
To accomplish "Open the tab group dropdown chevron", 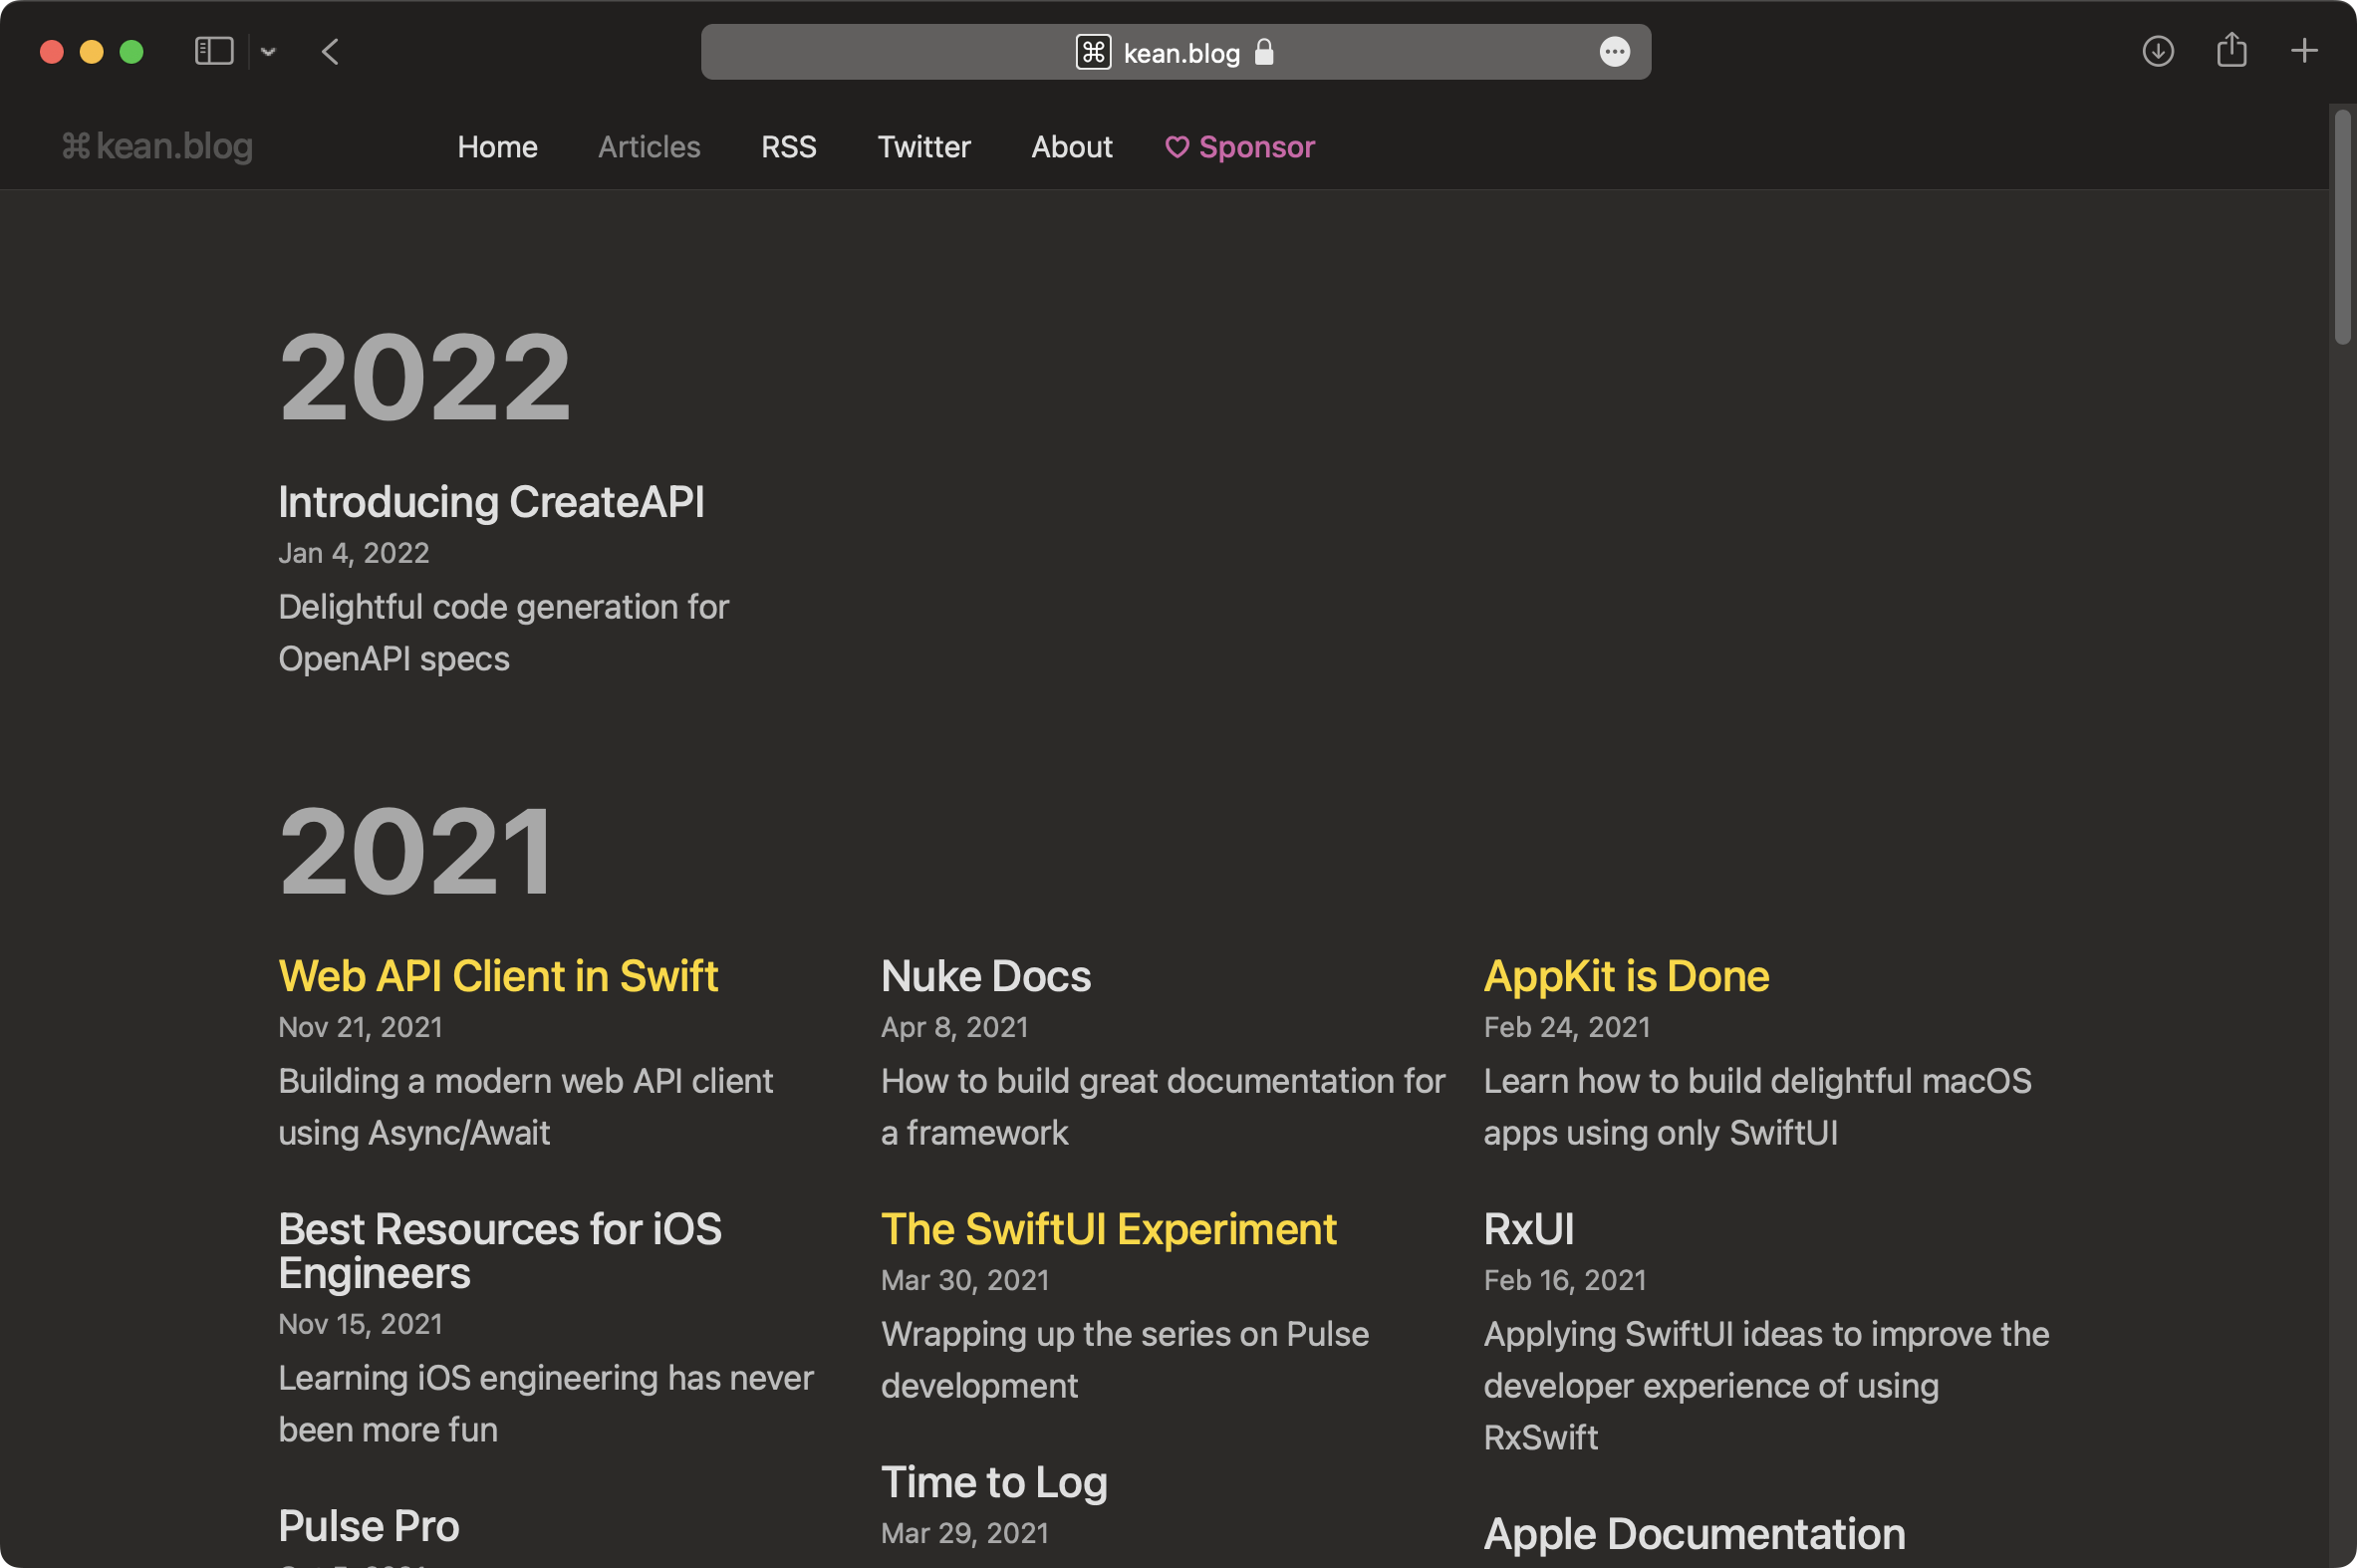I will click(268, 51).
